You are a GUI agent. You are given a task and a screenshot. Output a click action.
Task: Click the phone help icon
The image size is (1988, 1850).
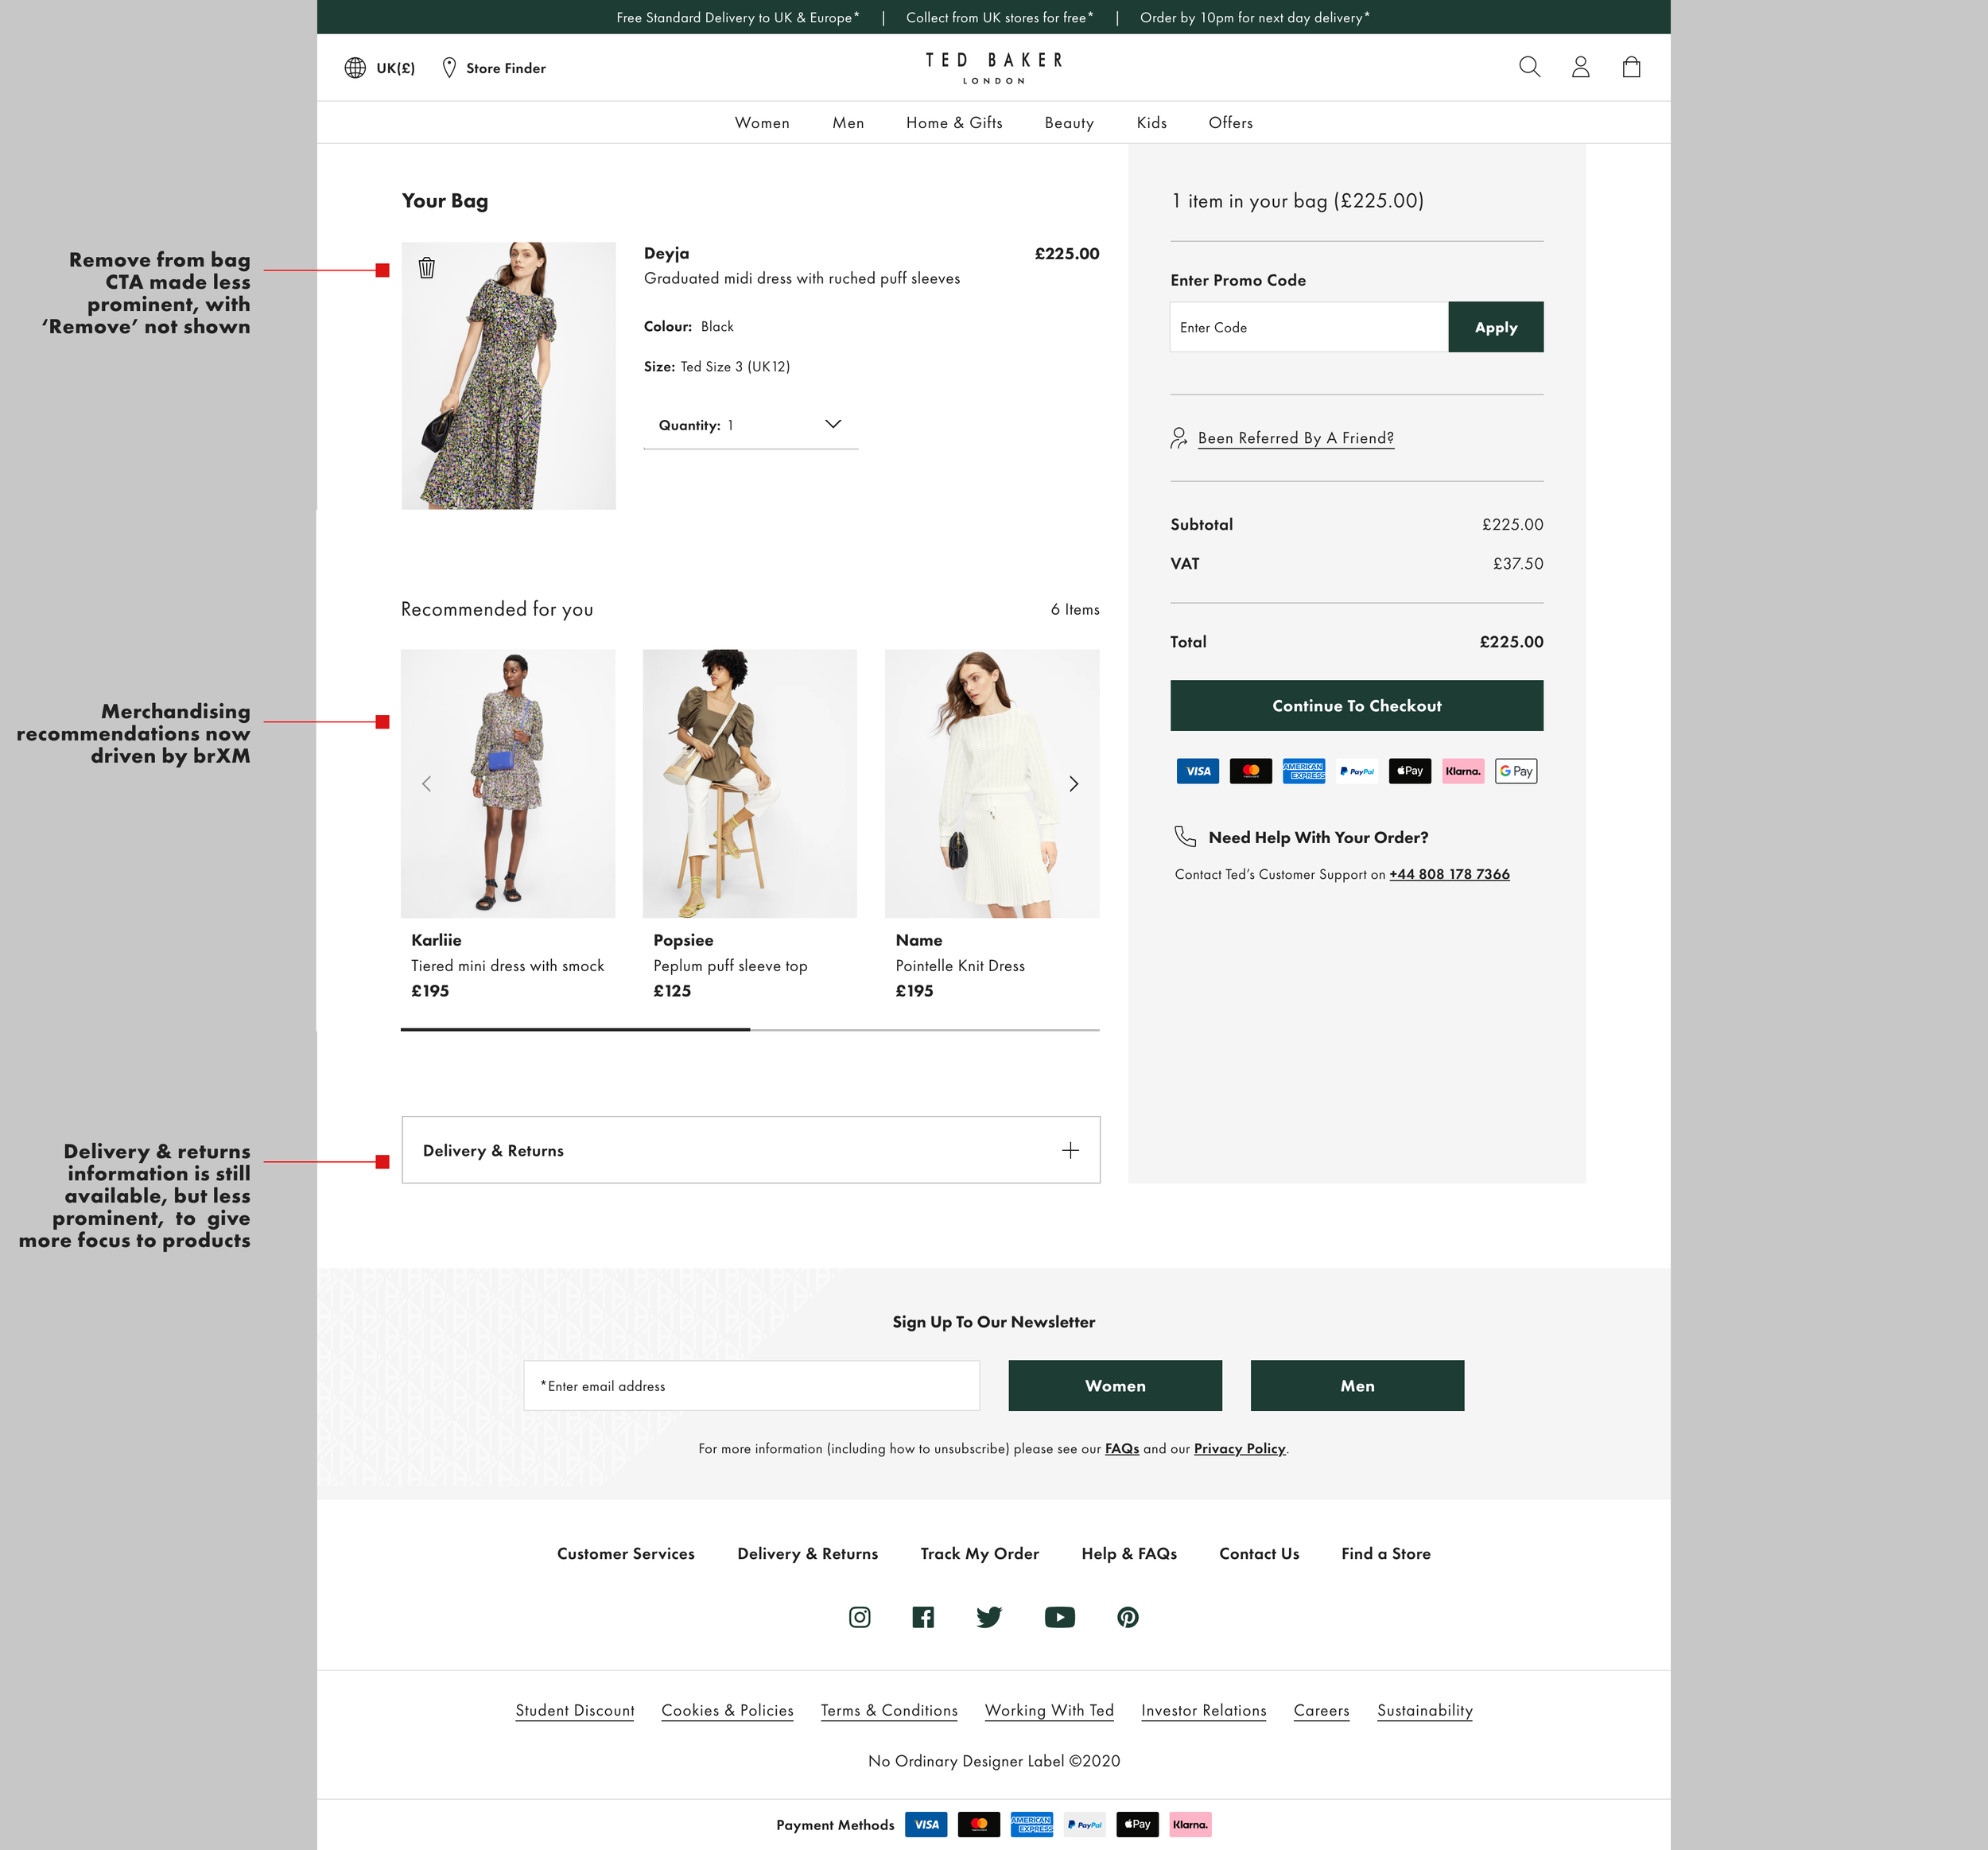click(x=1185, y=836)
